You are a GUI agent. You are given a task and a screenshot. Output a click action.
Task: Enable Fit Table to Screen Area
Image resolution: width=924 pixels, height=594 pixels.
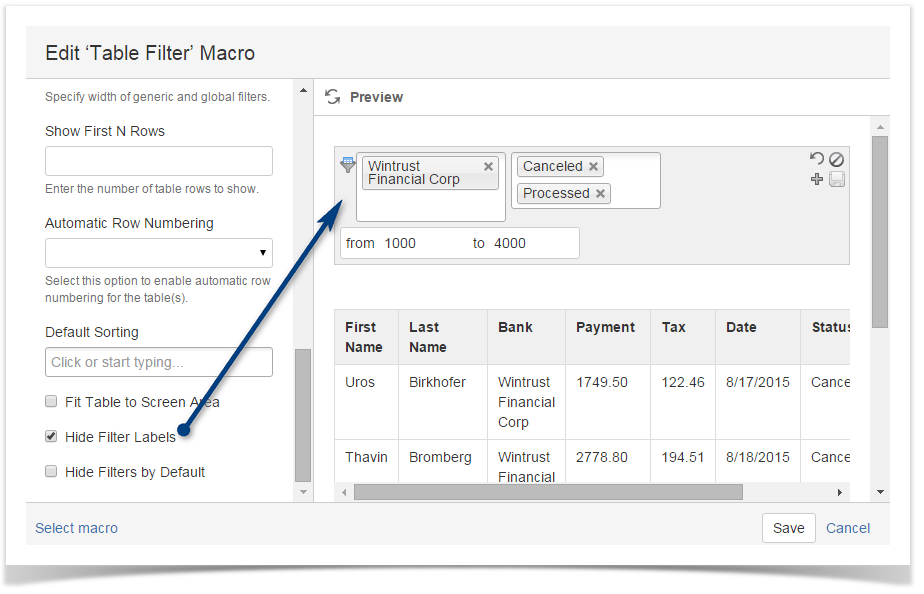point(50,401)
